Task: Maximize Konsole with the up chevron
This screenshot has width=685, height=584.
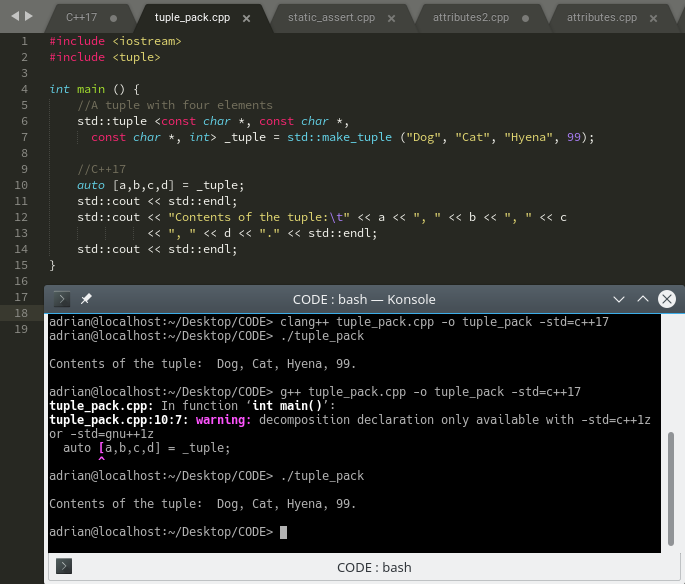Action: coord(643,299)
